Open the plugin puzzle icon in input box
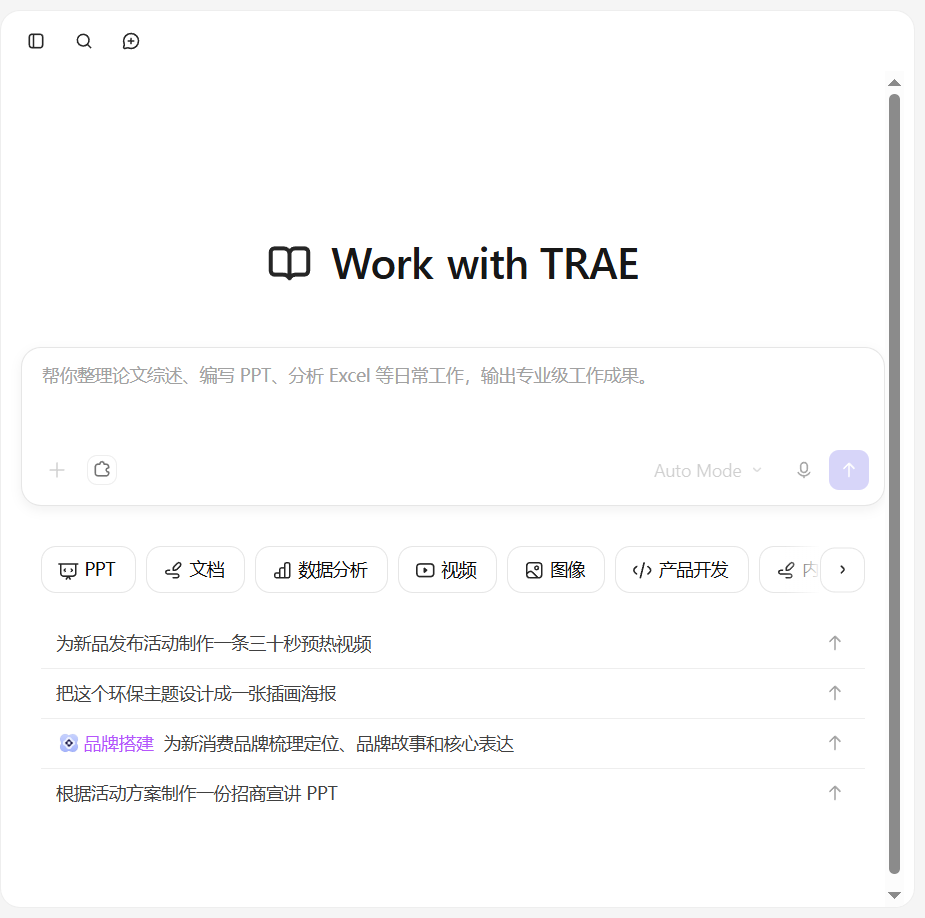Viewport: 925px width, 918px height. [102, 470]
